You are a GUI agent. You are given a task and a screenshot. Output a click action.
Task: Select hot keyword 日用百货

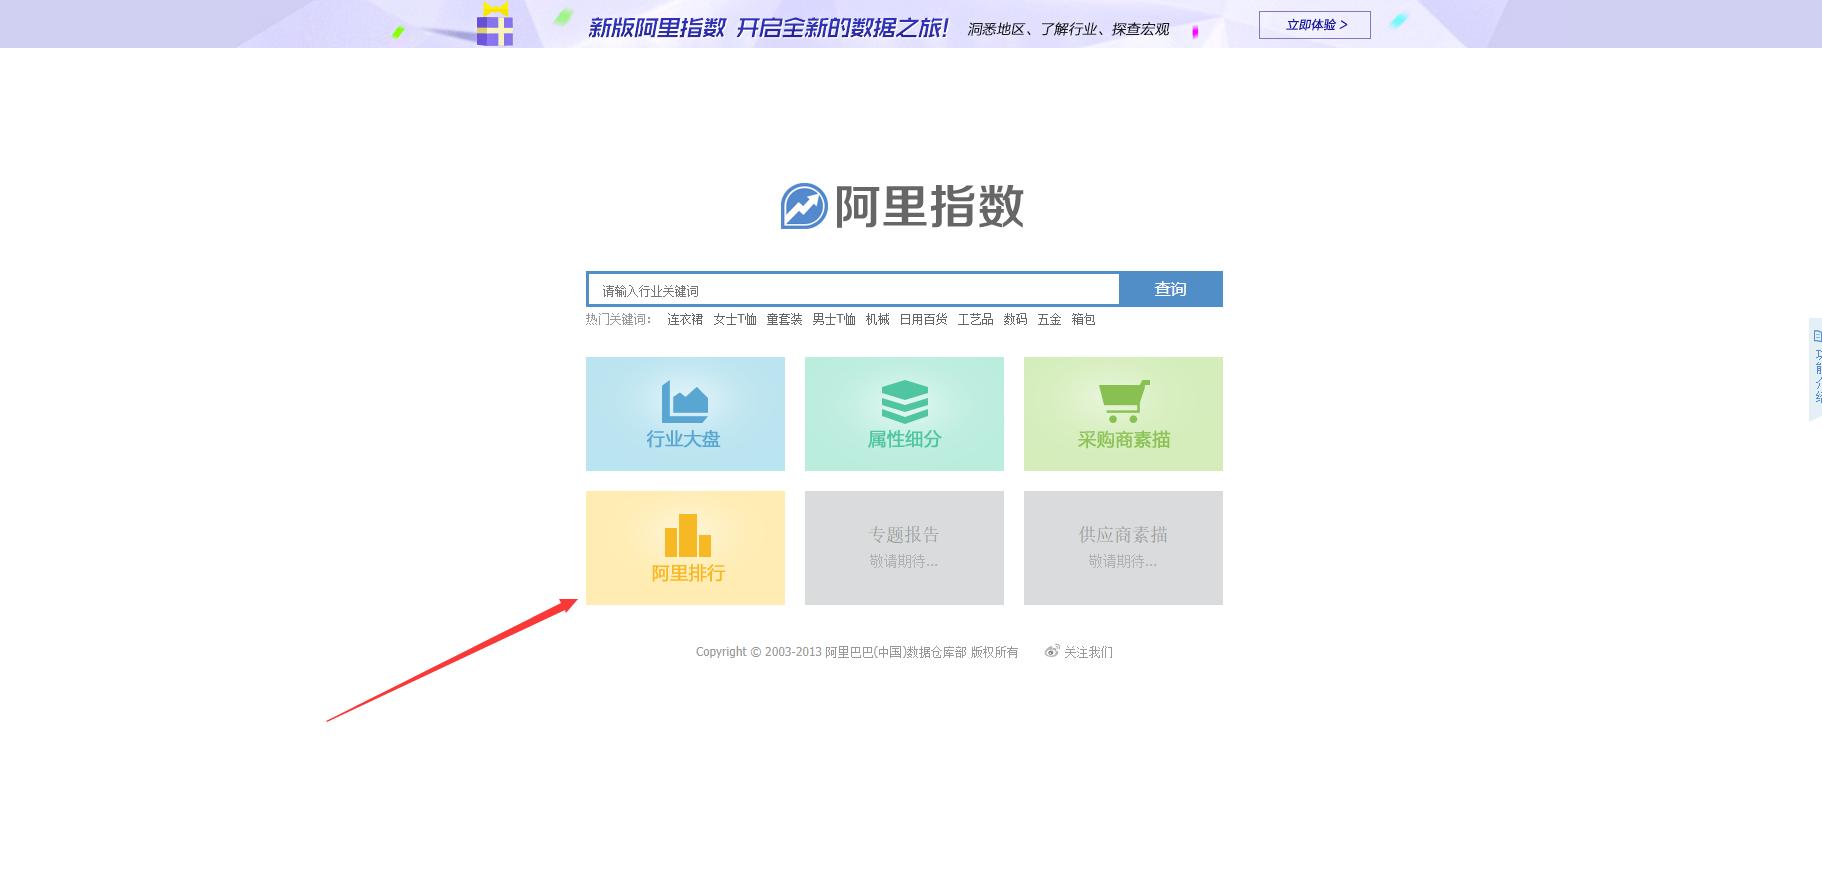[923, 319]
